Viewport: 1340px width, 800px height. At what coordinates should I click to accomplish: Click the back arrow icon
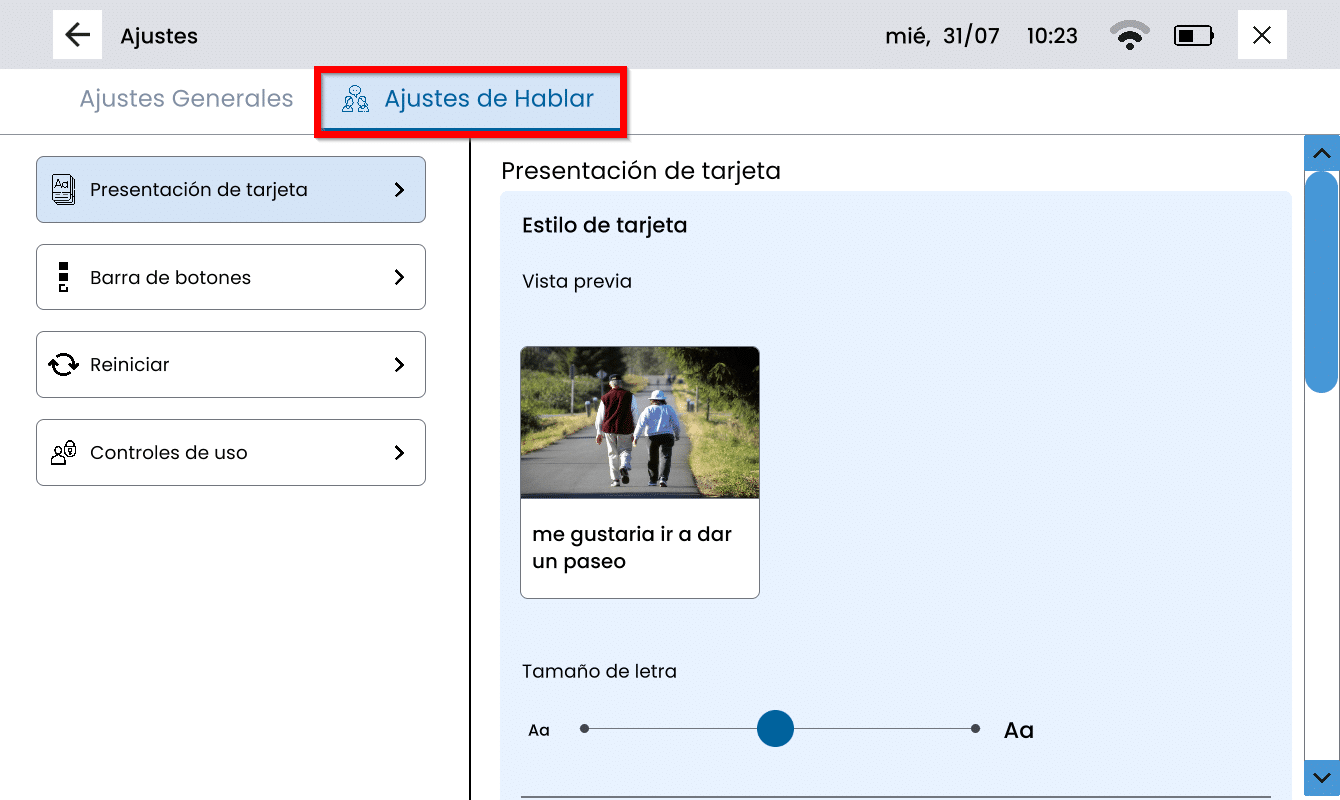pos(77,35)
